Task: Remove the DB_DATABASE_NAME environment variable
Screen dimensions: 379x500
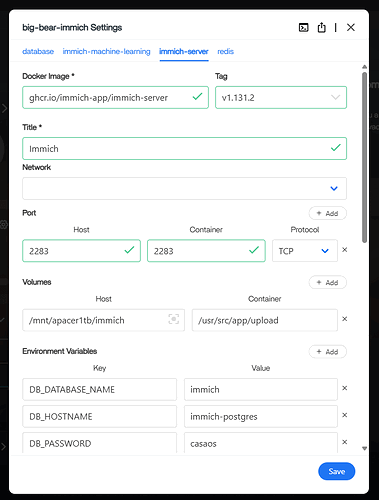Action: click(345, 388)
